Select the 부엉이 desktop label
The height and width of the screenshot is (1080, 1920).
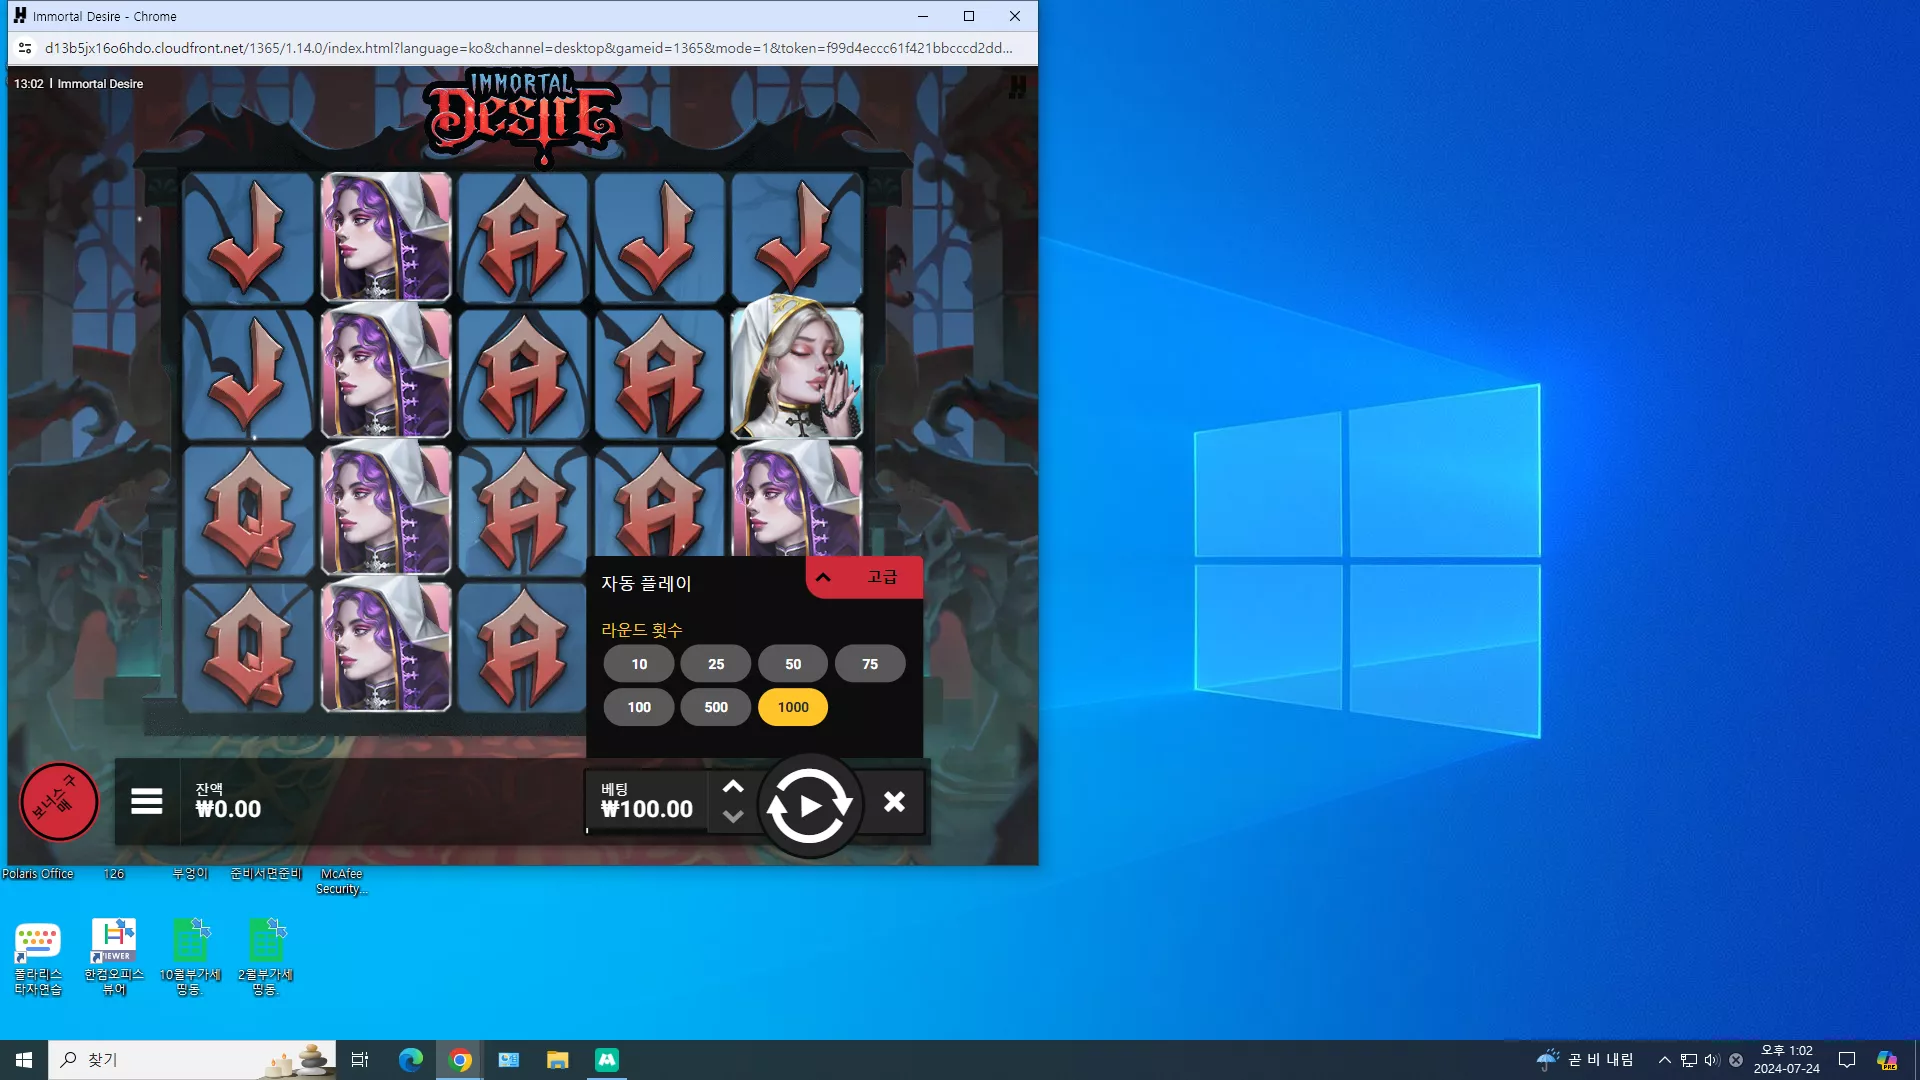(x=190, y=874)
